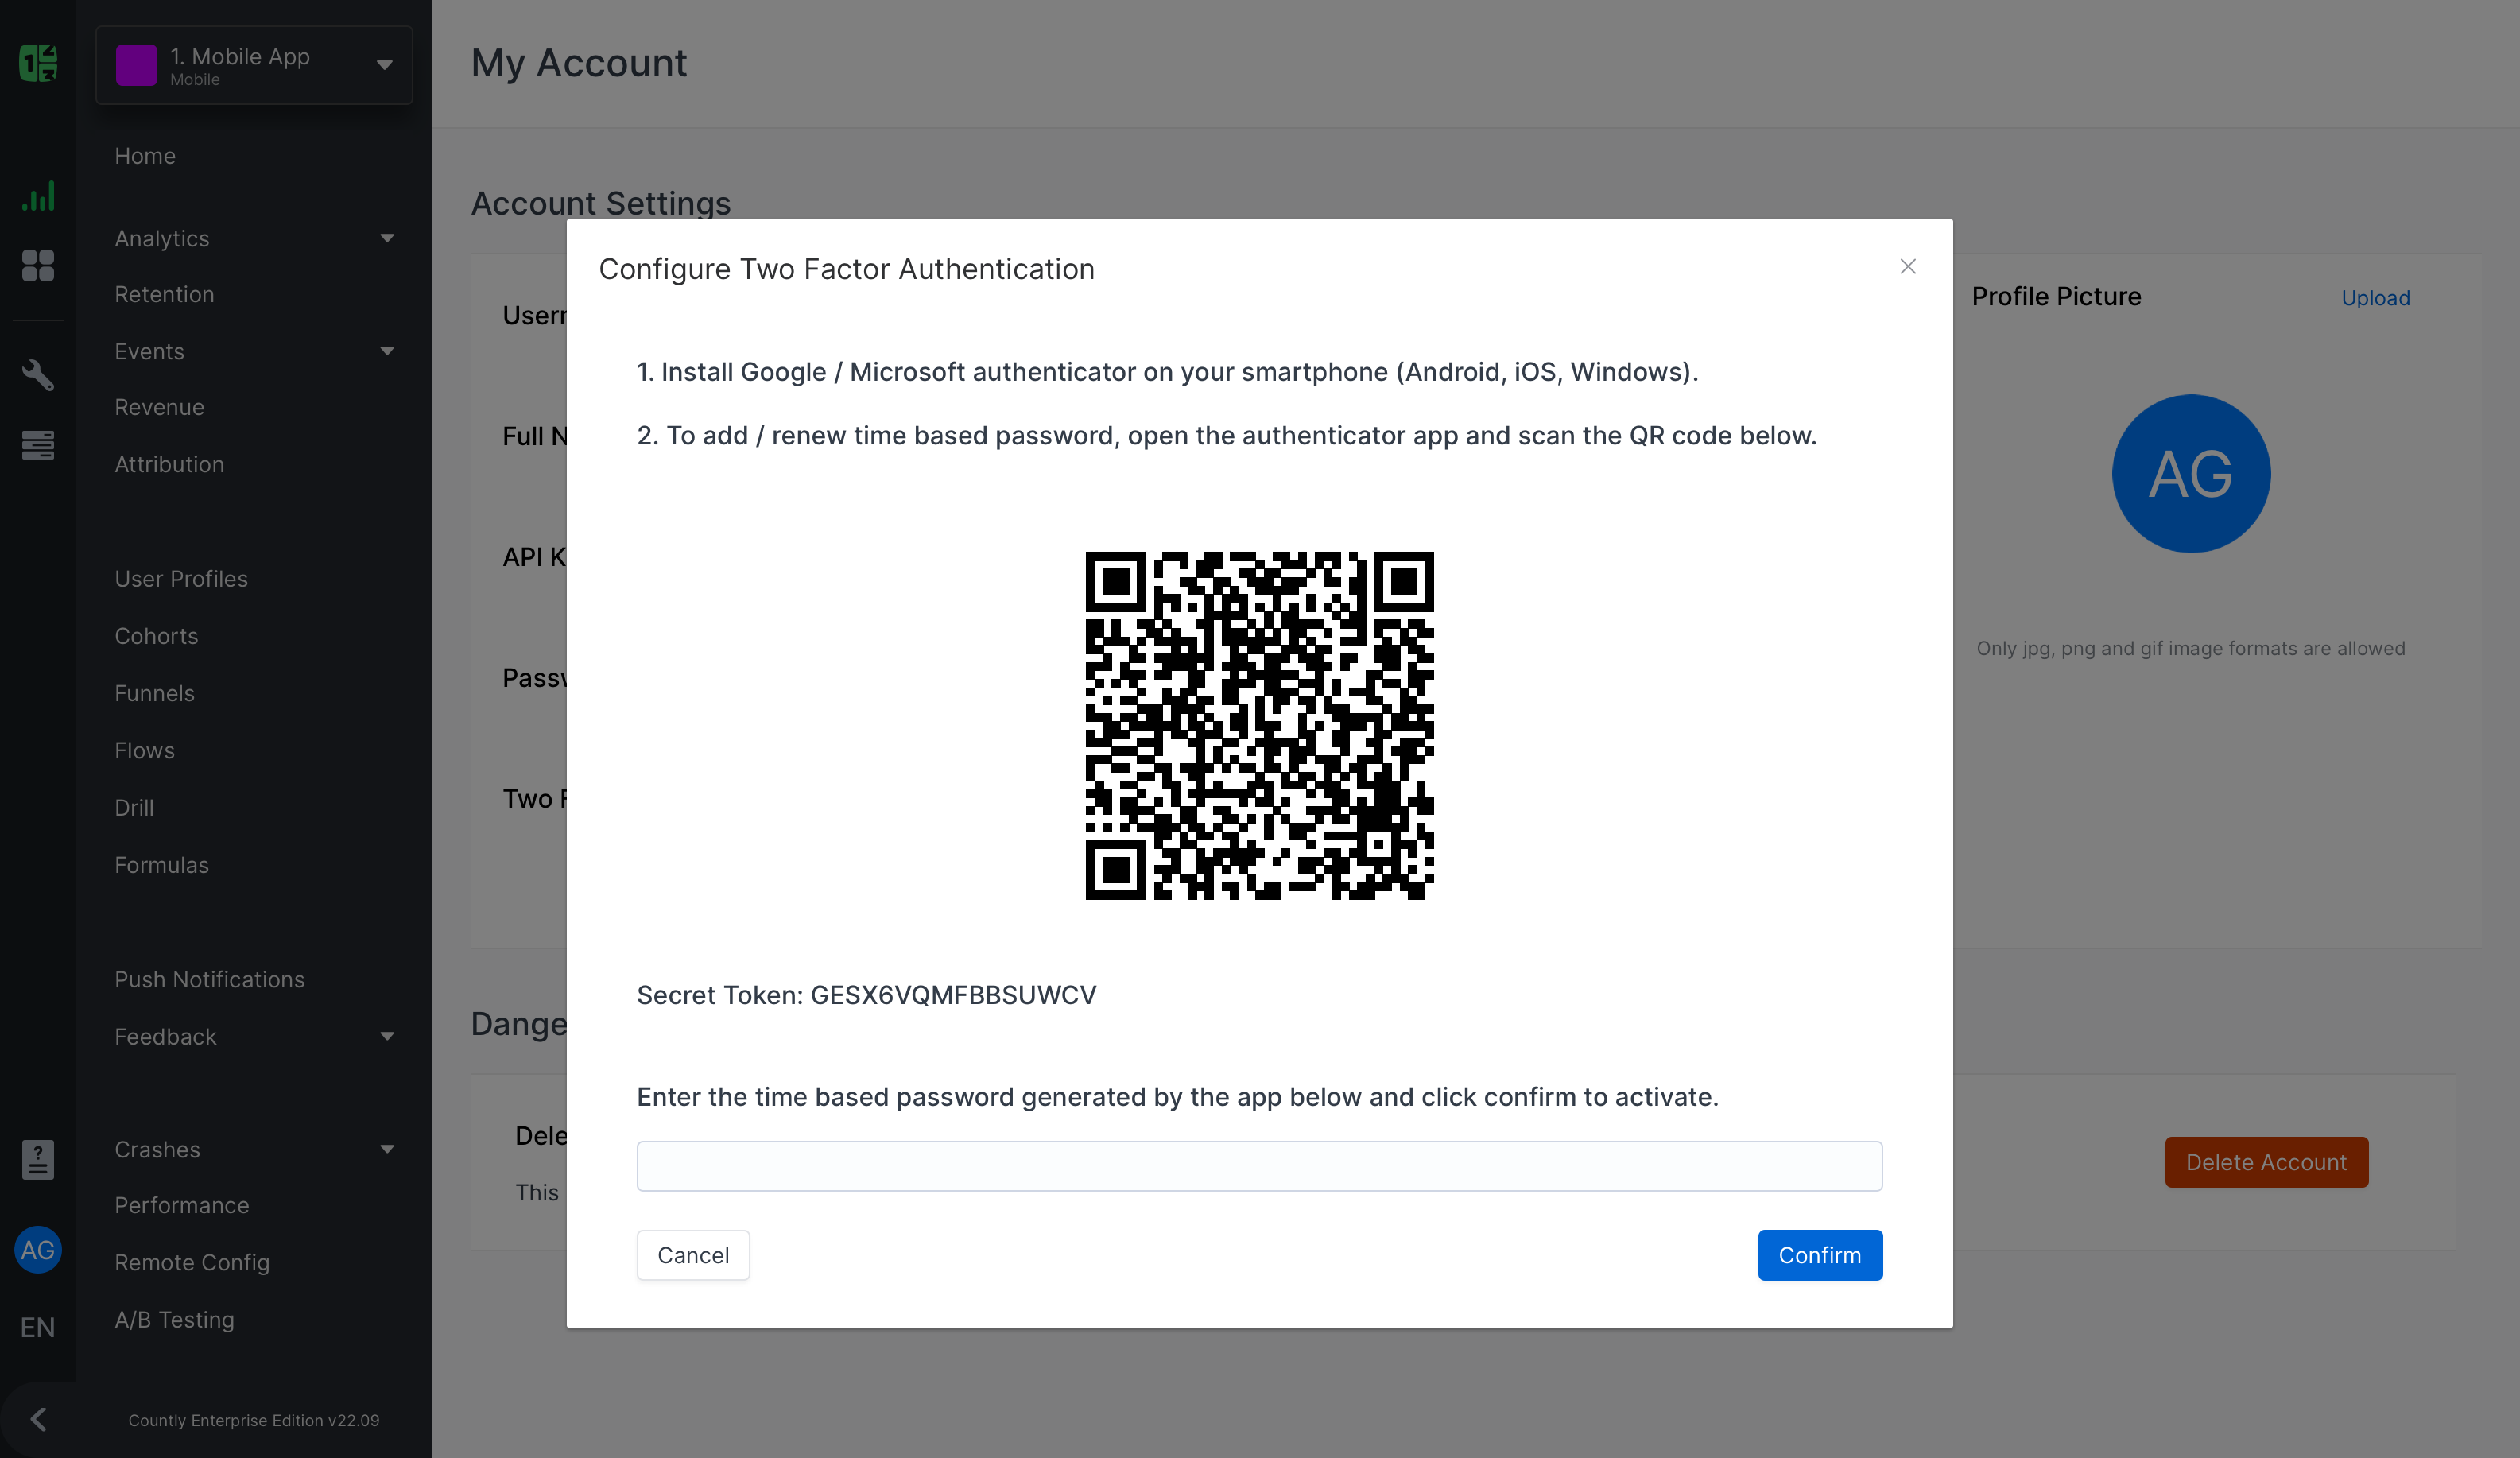Screen dimensions: 2520x1458
Task: Open the analytics bar chart sidebar icon
Action: 38,197
